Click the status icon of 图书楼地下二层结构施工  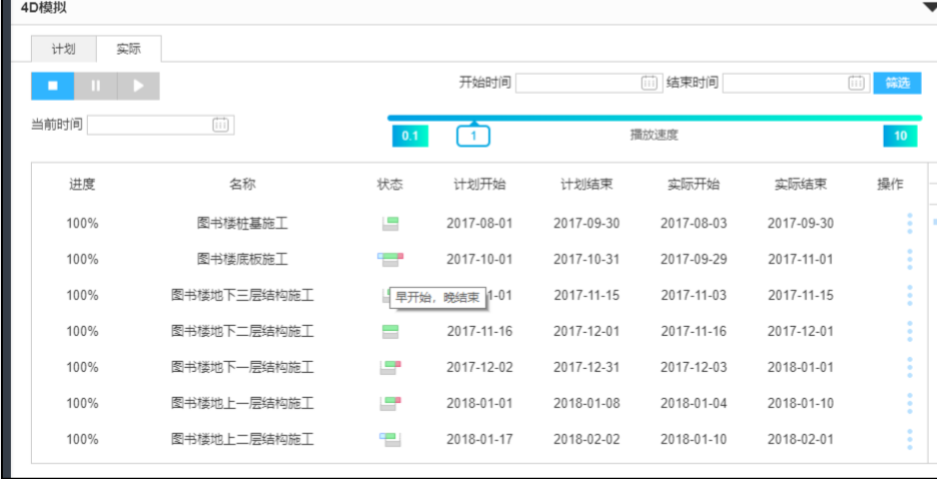[390, 331]
